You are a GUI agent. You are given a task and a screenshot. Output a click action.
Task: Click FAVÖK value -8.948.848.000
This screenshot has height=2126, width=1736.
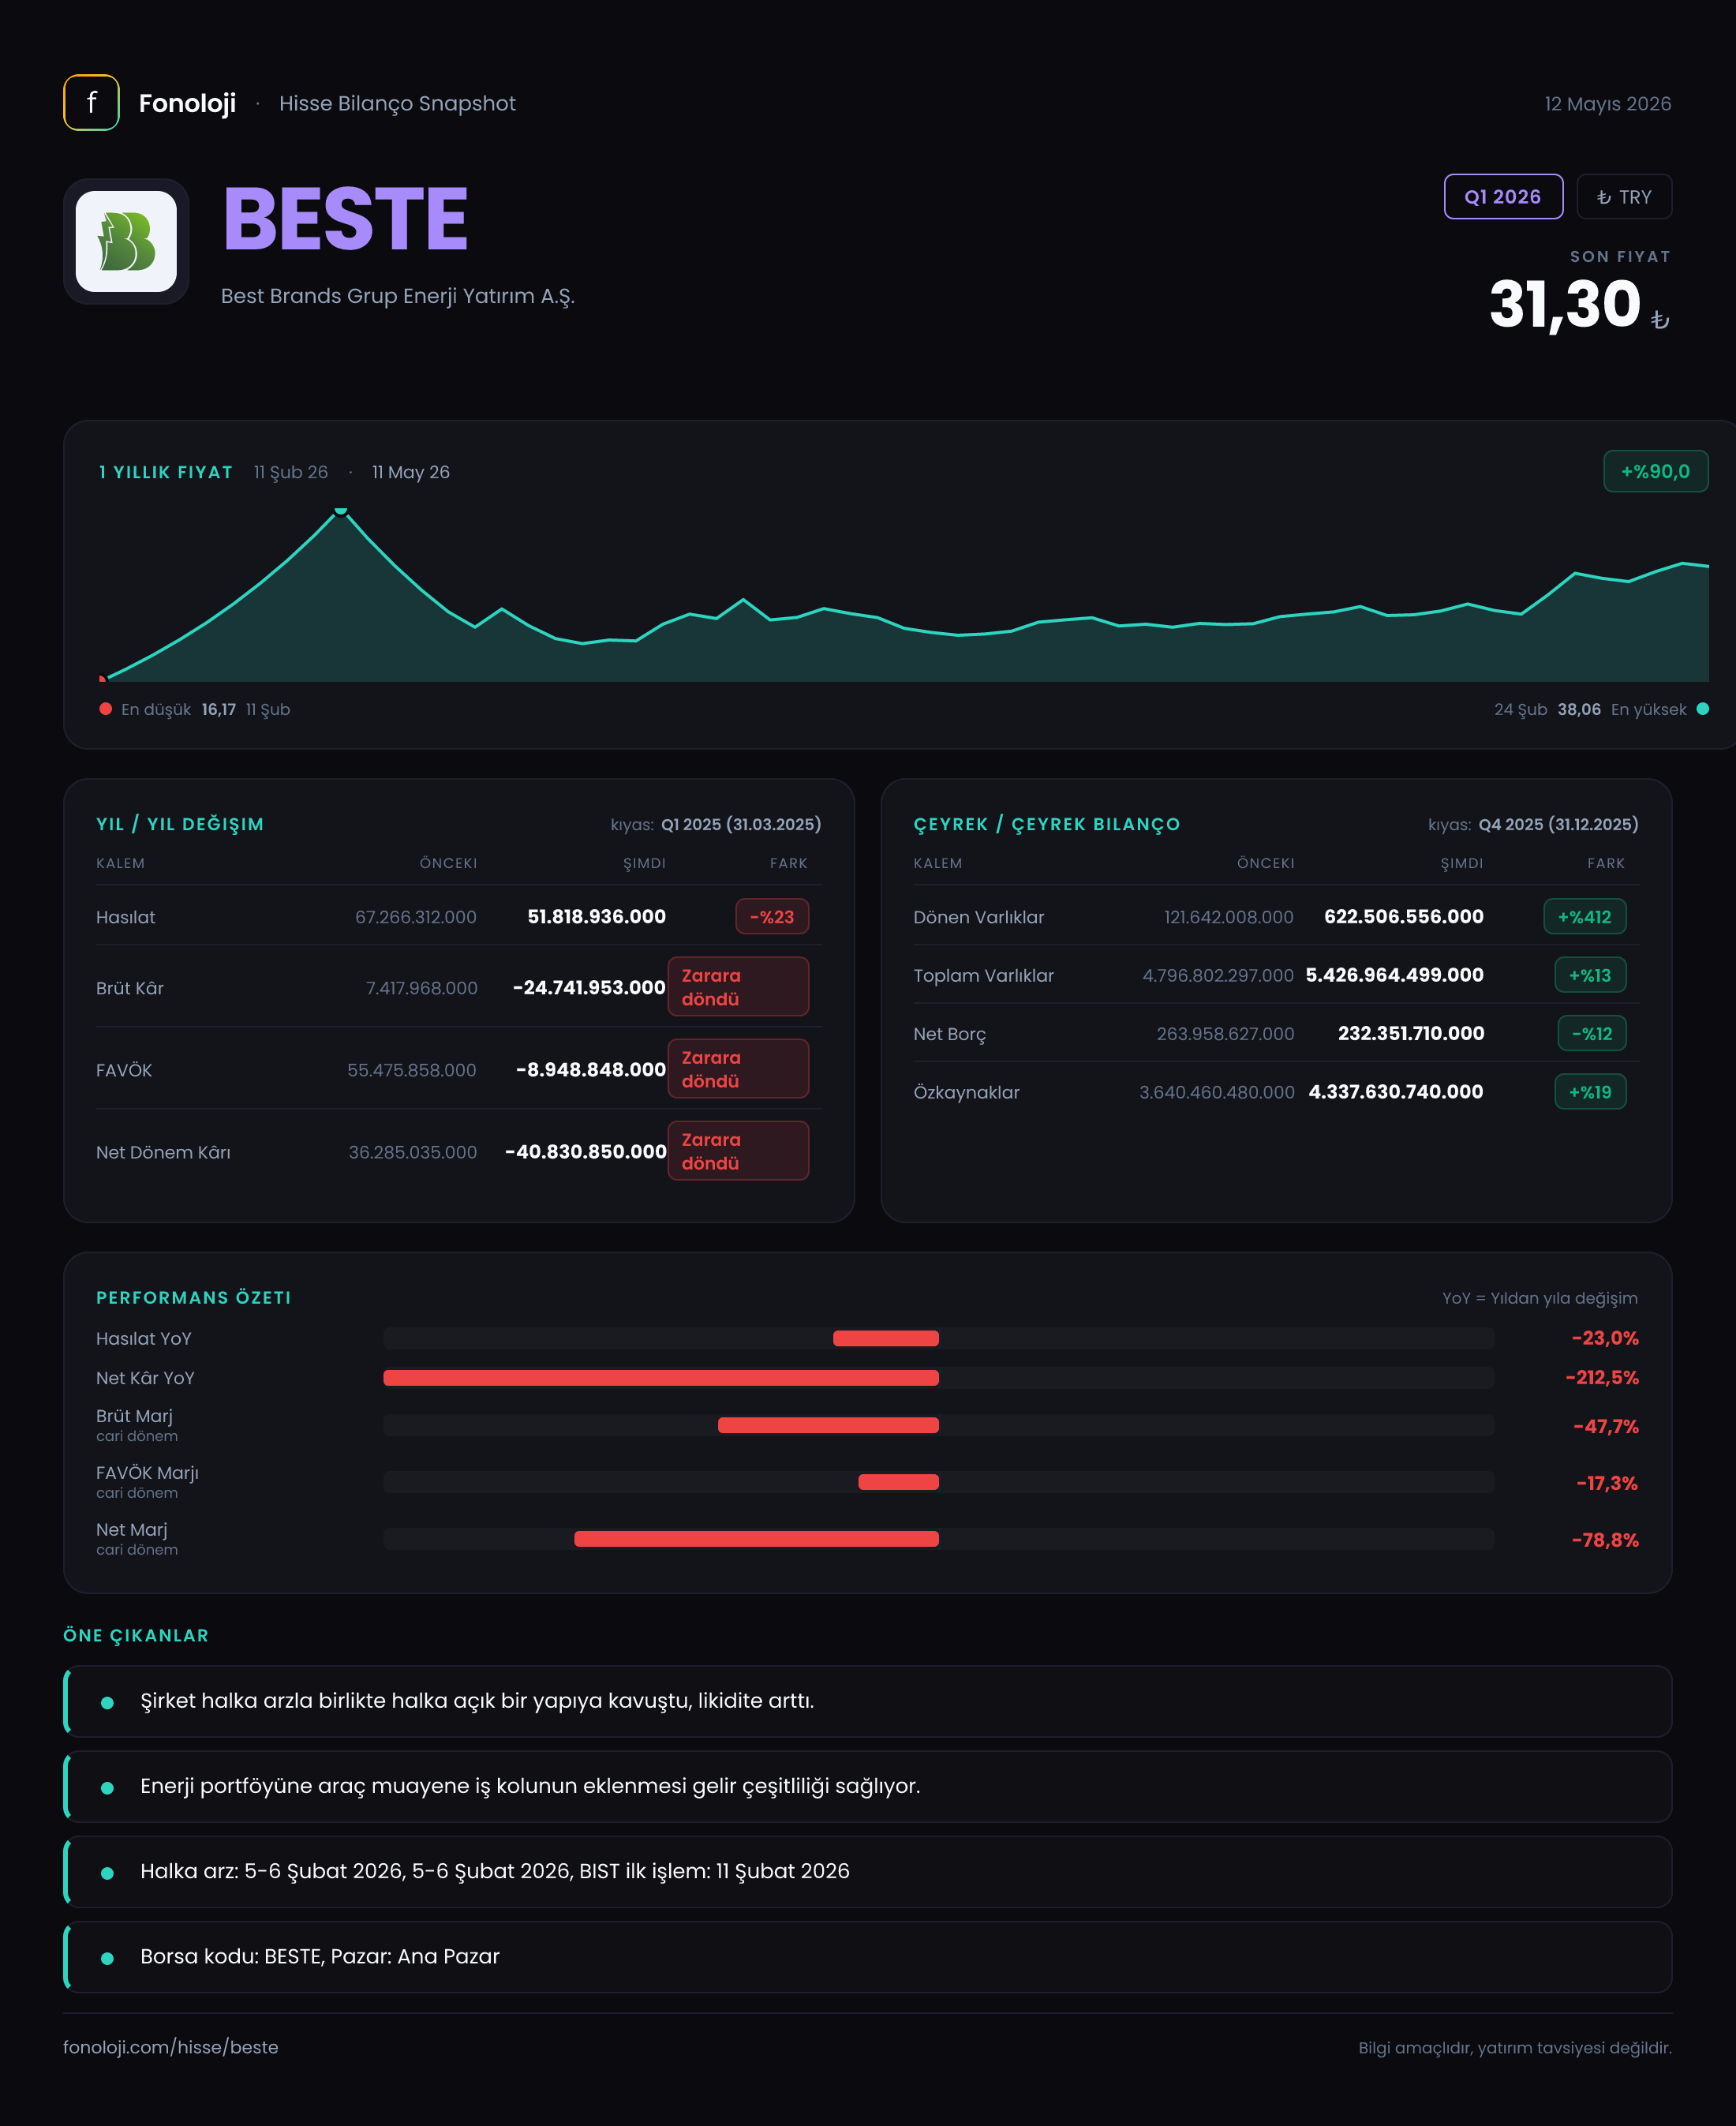point(591,1070)
